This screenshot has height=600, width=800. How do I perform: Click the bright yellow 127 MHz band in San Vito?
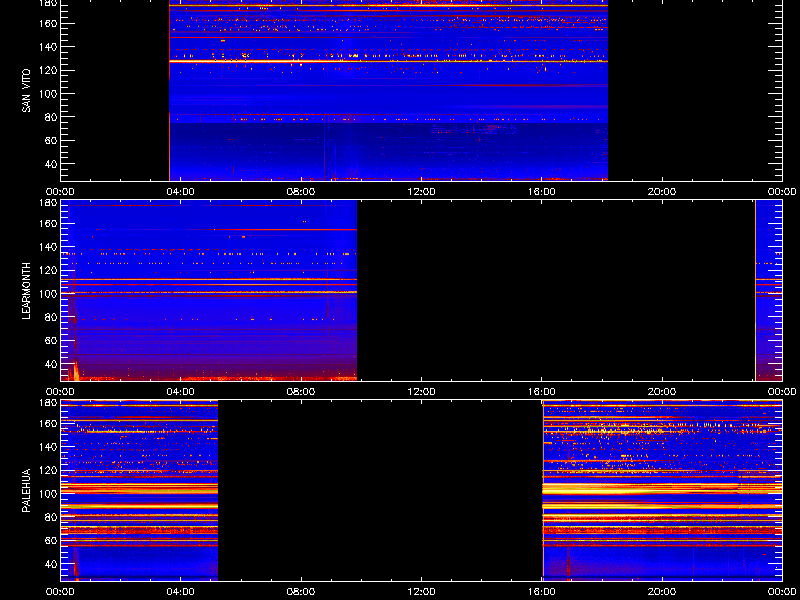(388, 62)
